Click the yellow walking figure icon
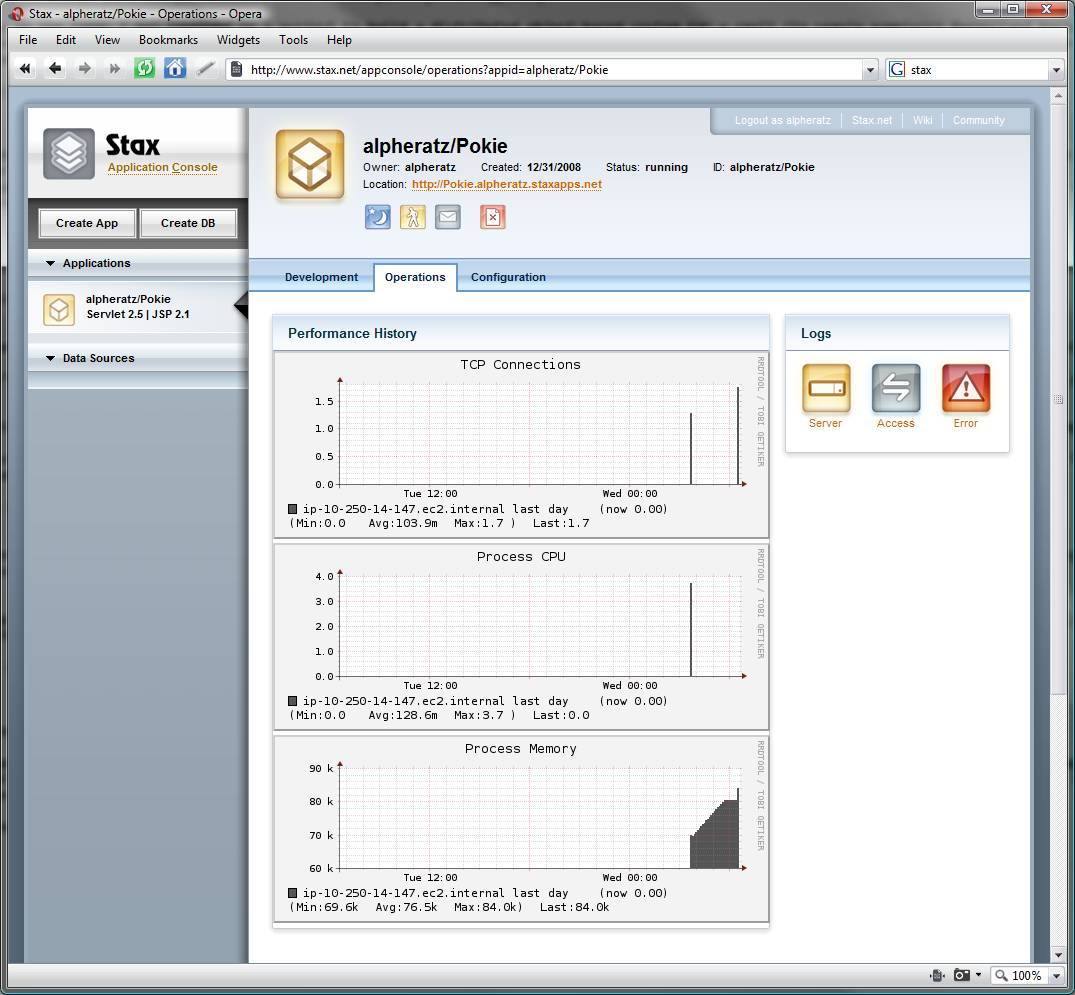 (413, 217)
